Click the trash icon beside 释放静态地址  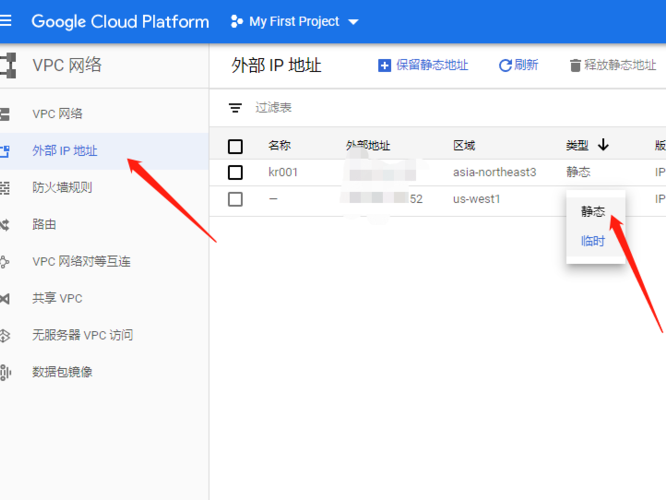pos(575,65)
